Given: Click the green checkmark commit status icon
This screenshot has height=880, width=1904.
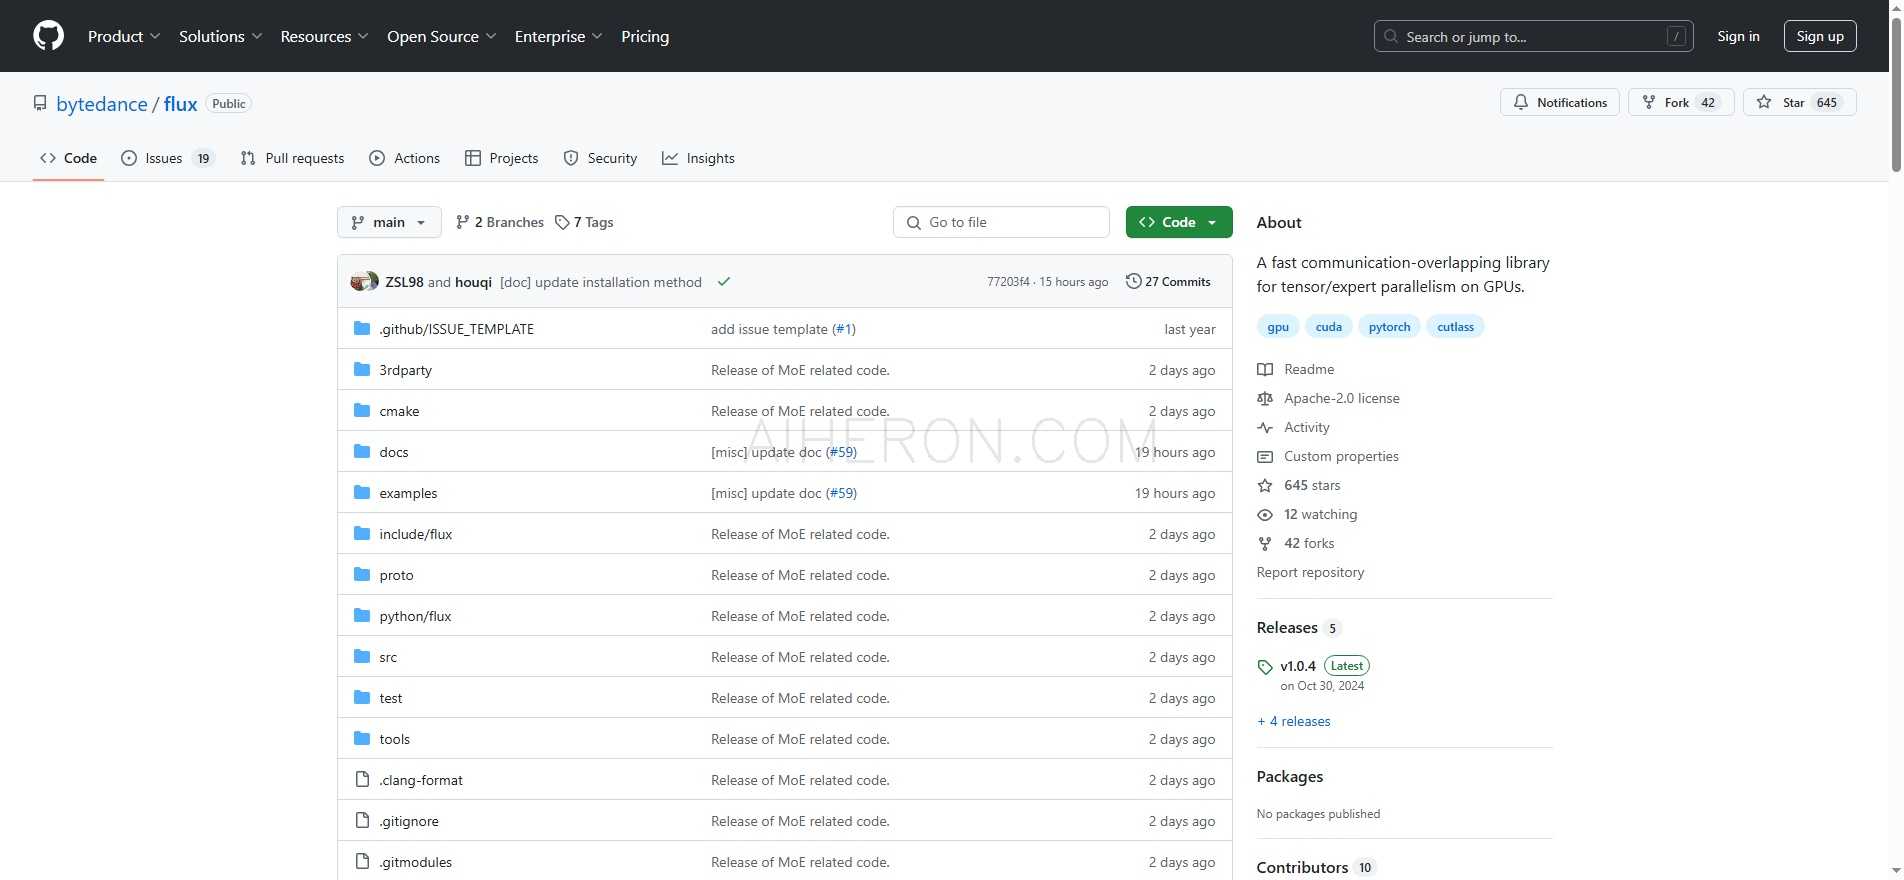Looking at the screenshot, I should (724, 282).
